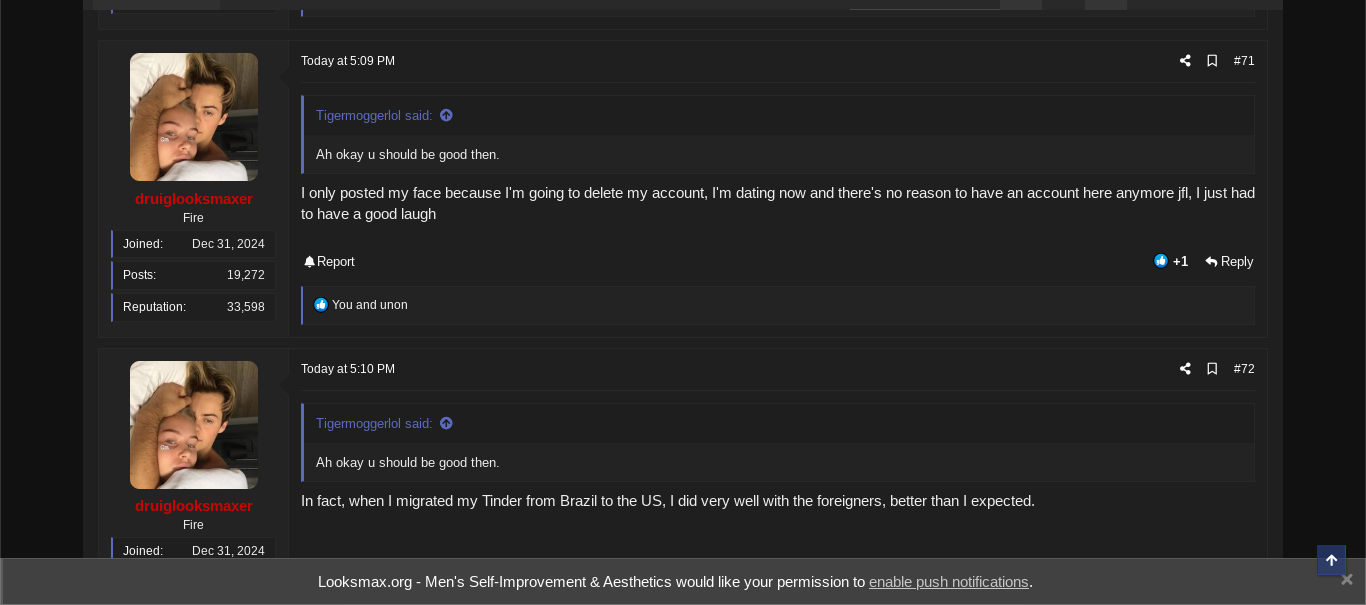Open post #71 permalink number
This screenshot has width=1366, height=605.
point(1244,61)
